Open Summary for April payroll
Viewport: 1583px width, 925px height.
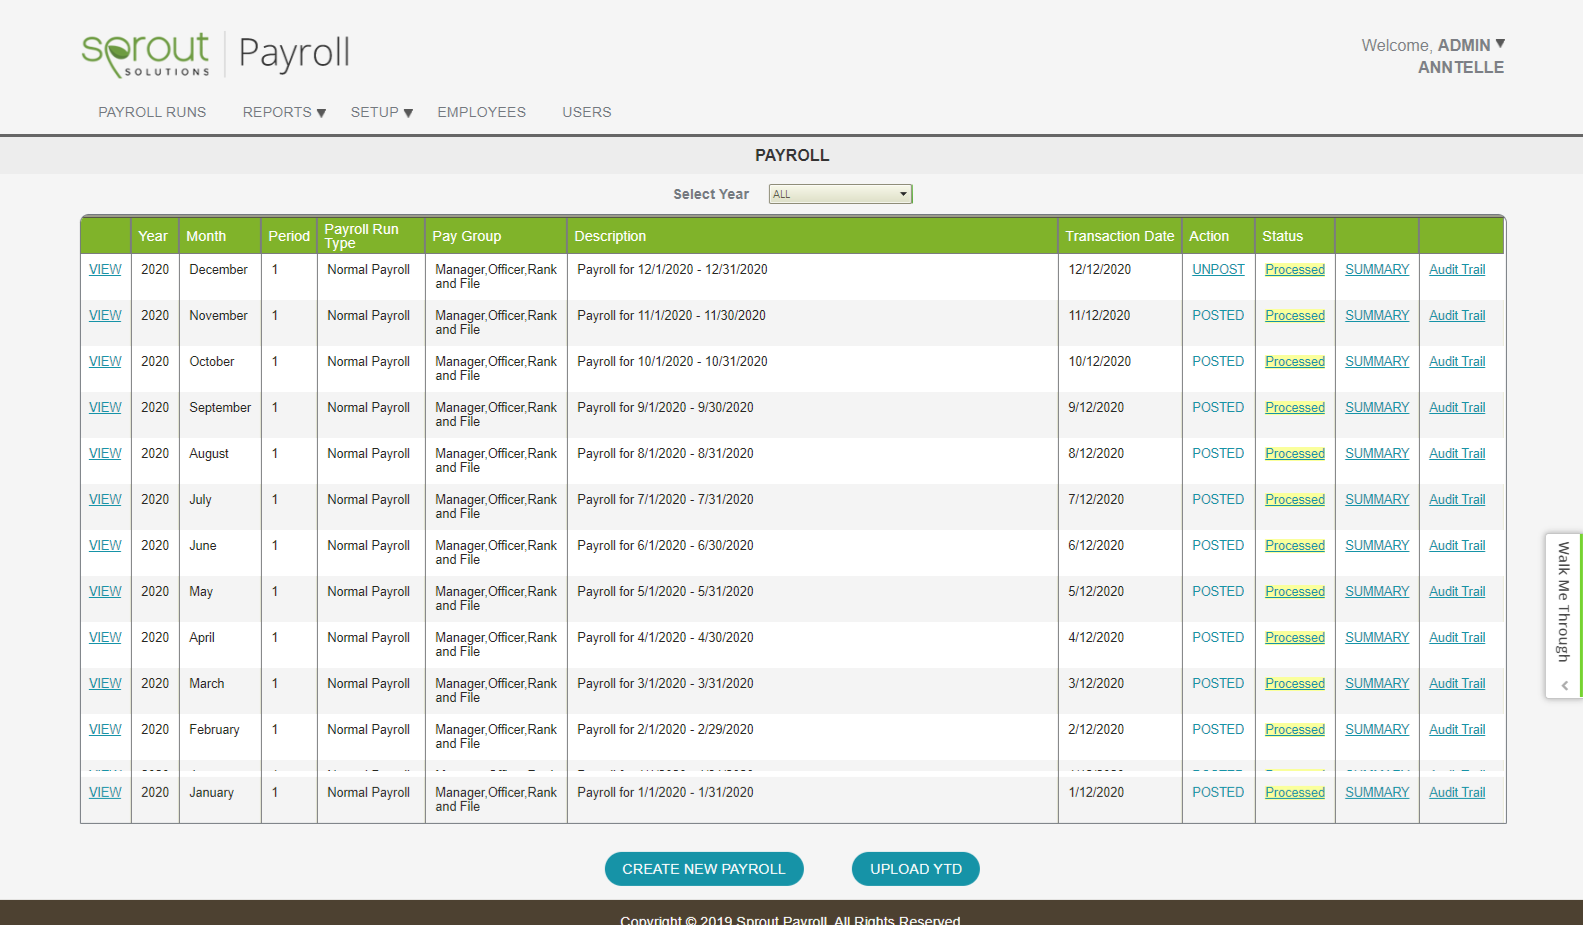[x=1377, y=637]
